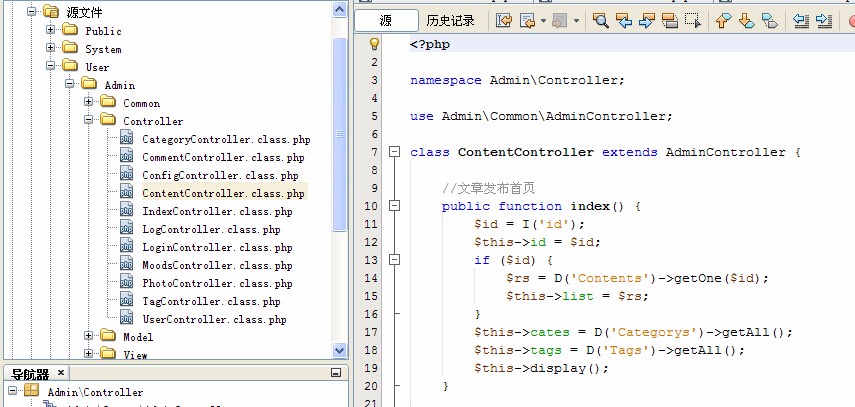Go to previous search occurrence icon
The image size is (855, 407).
[x=623, y=21]
